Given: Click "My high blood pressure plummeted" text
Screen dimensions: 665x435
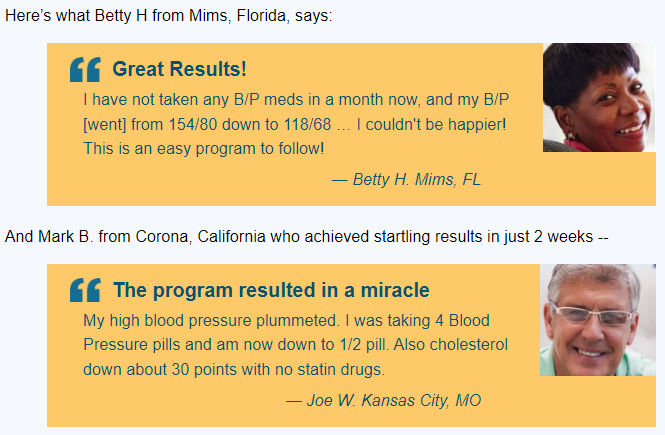Looking at the screenshot, I should click(211, 321).
